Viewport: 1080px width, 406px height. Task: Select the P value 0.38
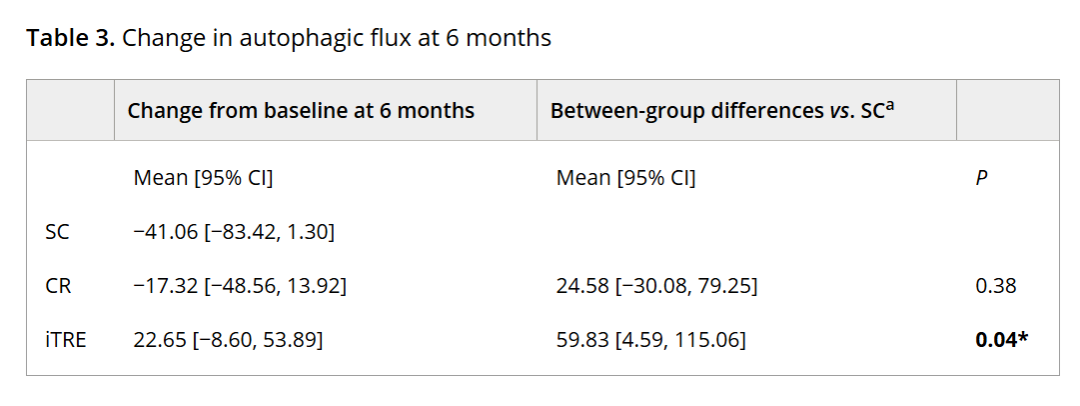(995, 286)
